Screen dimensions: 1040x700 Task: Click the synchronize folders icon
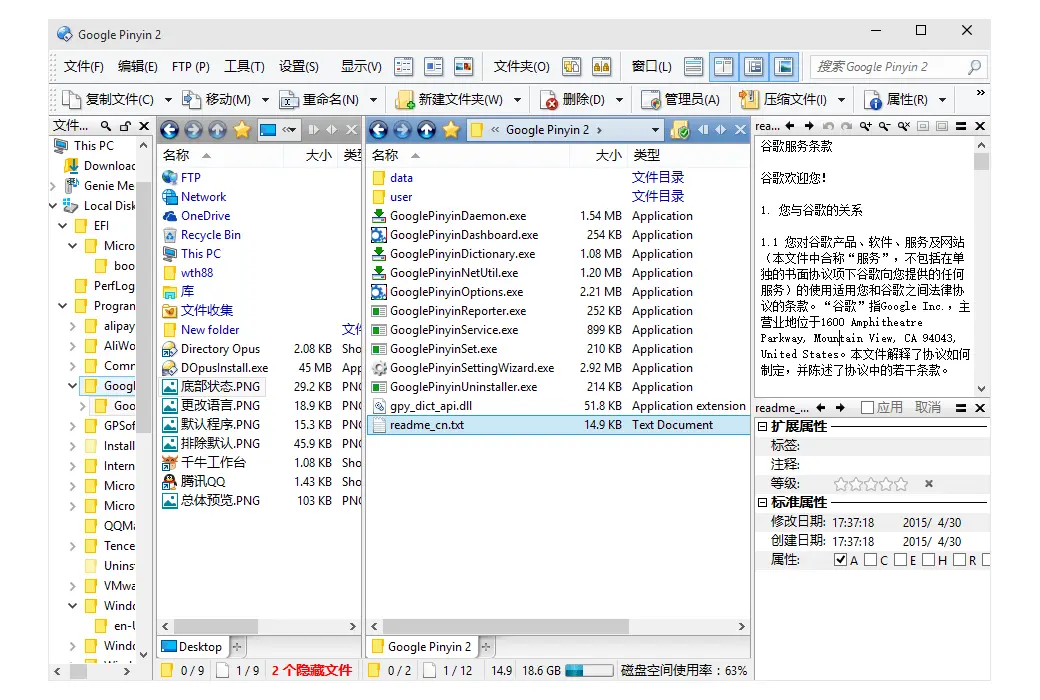pyautogui.click(x=572, y=66)
